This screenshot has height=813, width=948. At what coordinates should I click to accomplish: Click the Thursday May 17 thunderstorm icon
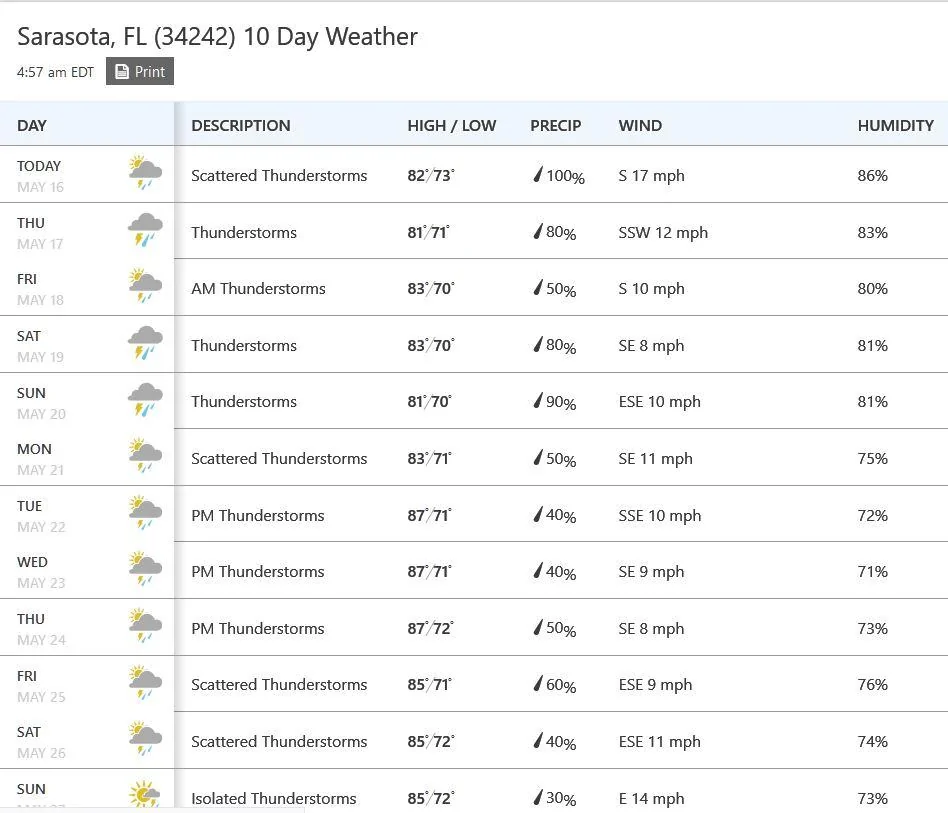[145, 230]
